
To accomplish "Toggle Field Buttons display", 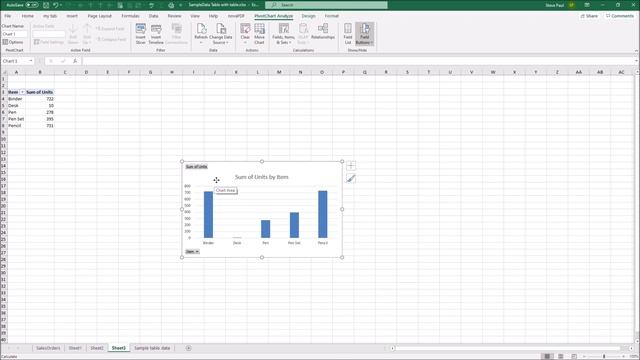I will (364, 34).
